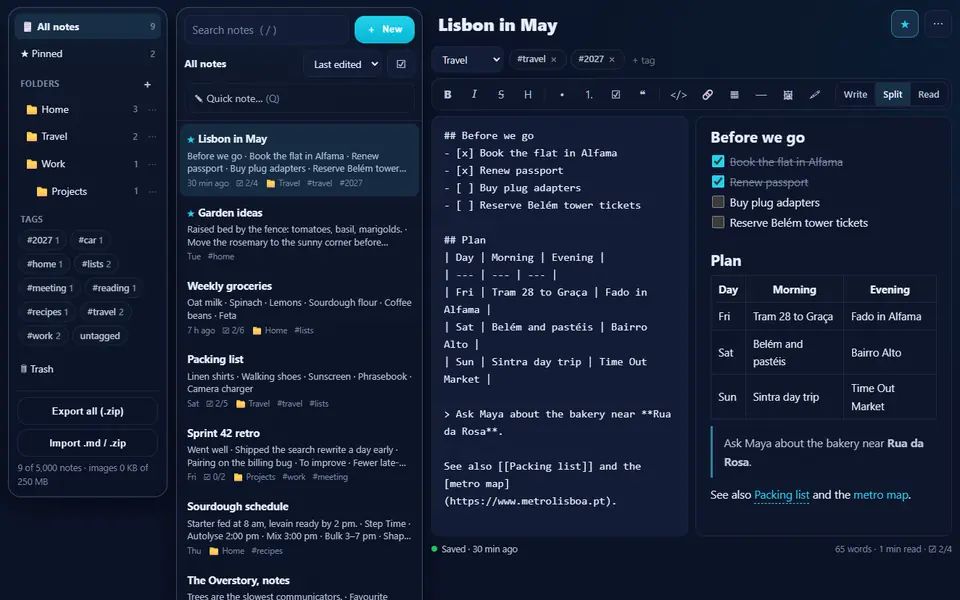Apply strikethrough formatting from the toolbar
960x600 pixels.
click(x=501, y=94)
